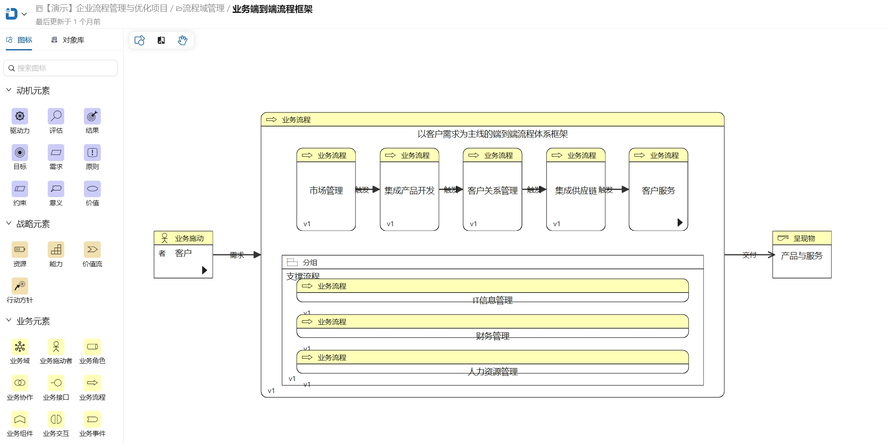Viewport: 889px width, 443px height.
Task: Click the share/export toolbar icon
Action: pyautogui.click(x=140, y=41)
